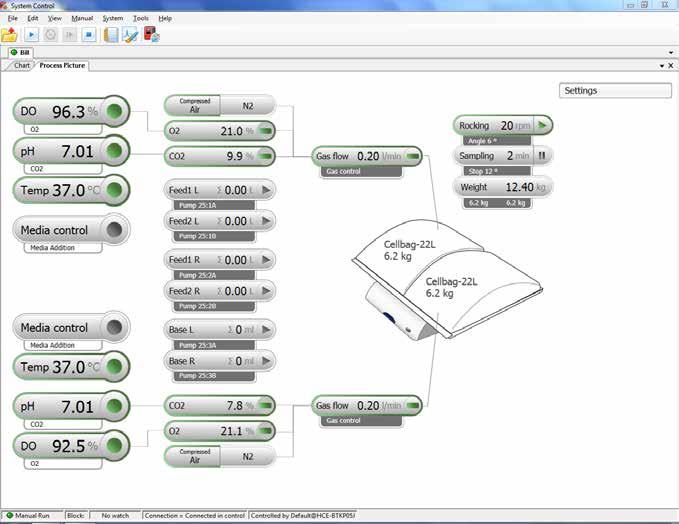Expand the system tab row dropdown arrow
The image size is (679, 524).
point(671,52)
